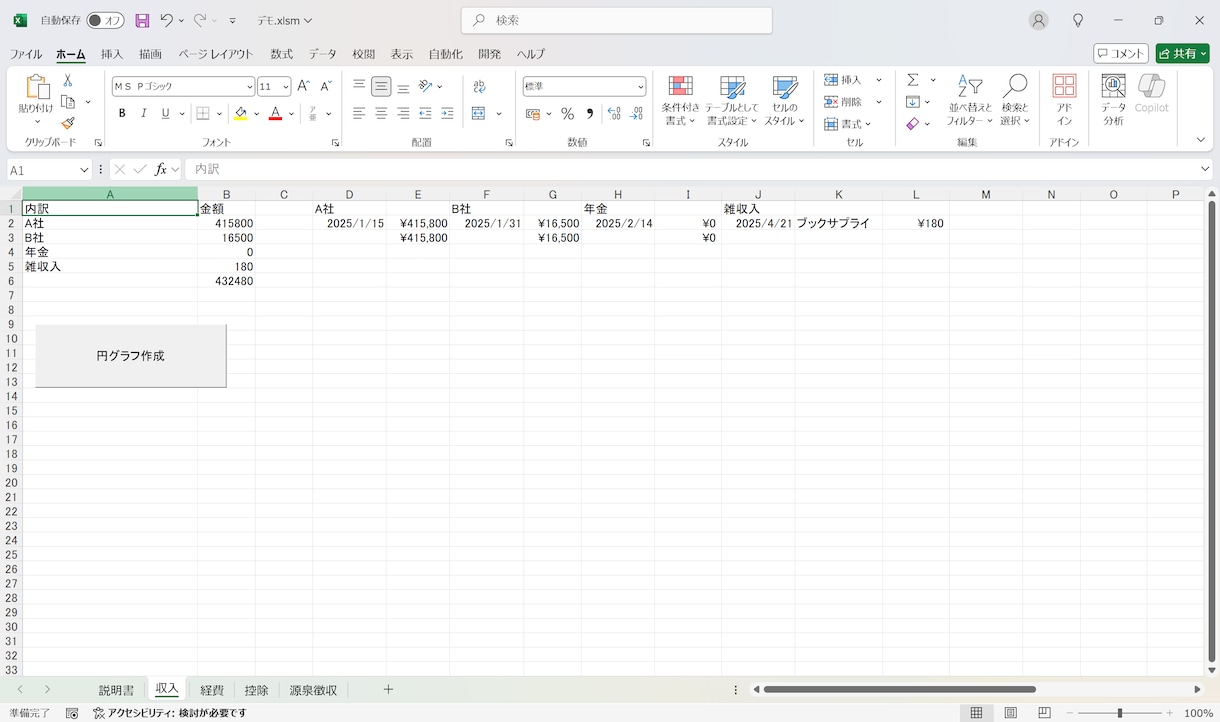The height and width of the screenshot is (722, 1220).
Task: Click the Wrap Text icon
Action: (479, 87)
